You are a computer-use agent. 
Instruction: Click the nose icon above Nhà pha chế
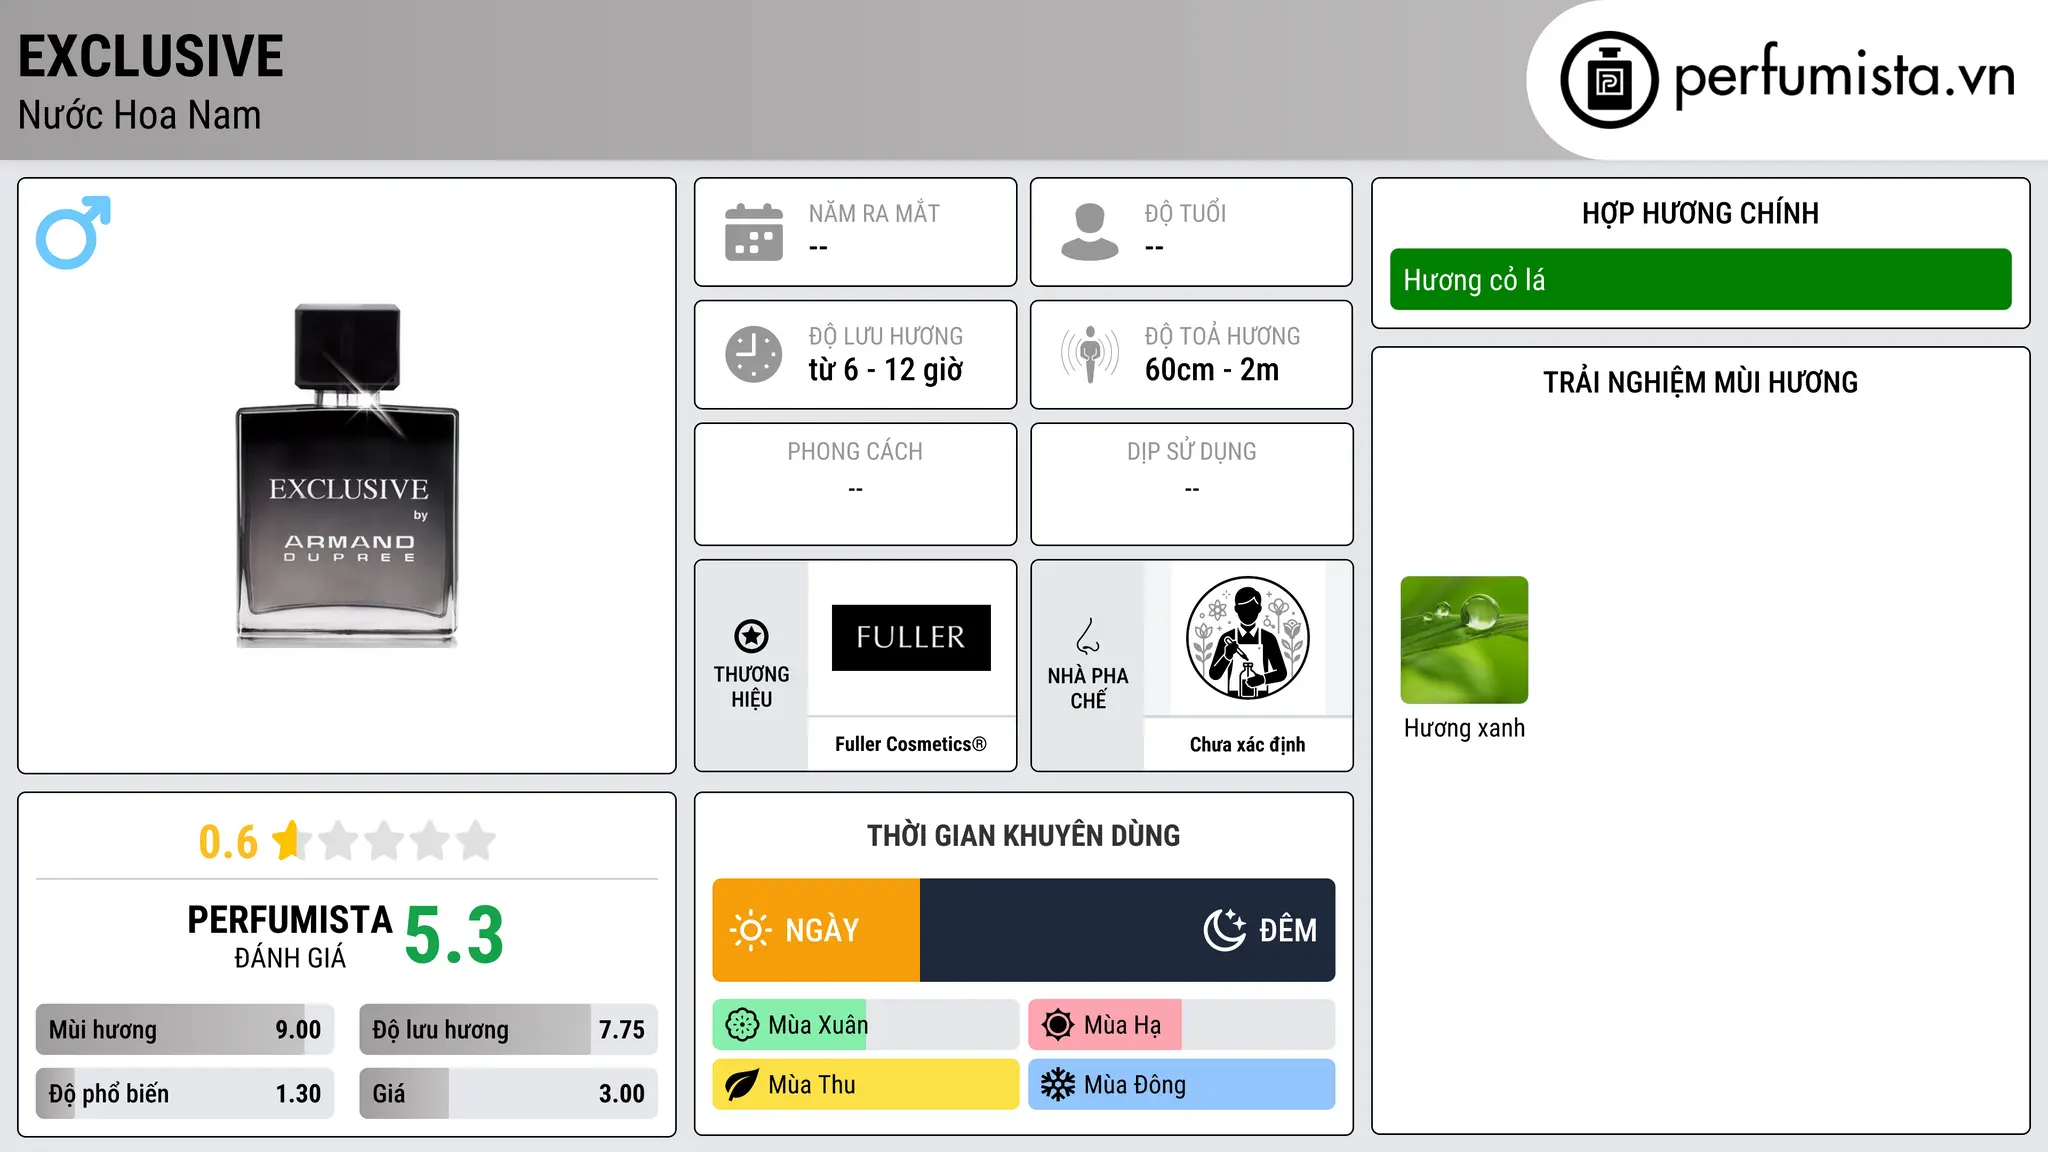point(1088,636)
